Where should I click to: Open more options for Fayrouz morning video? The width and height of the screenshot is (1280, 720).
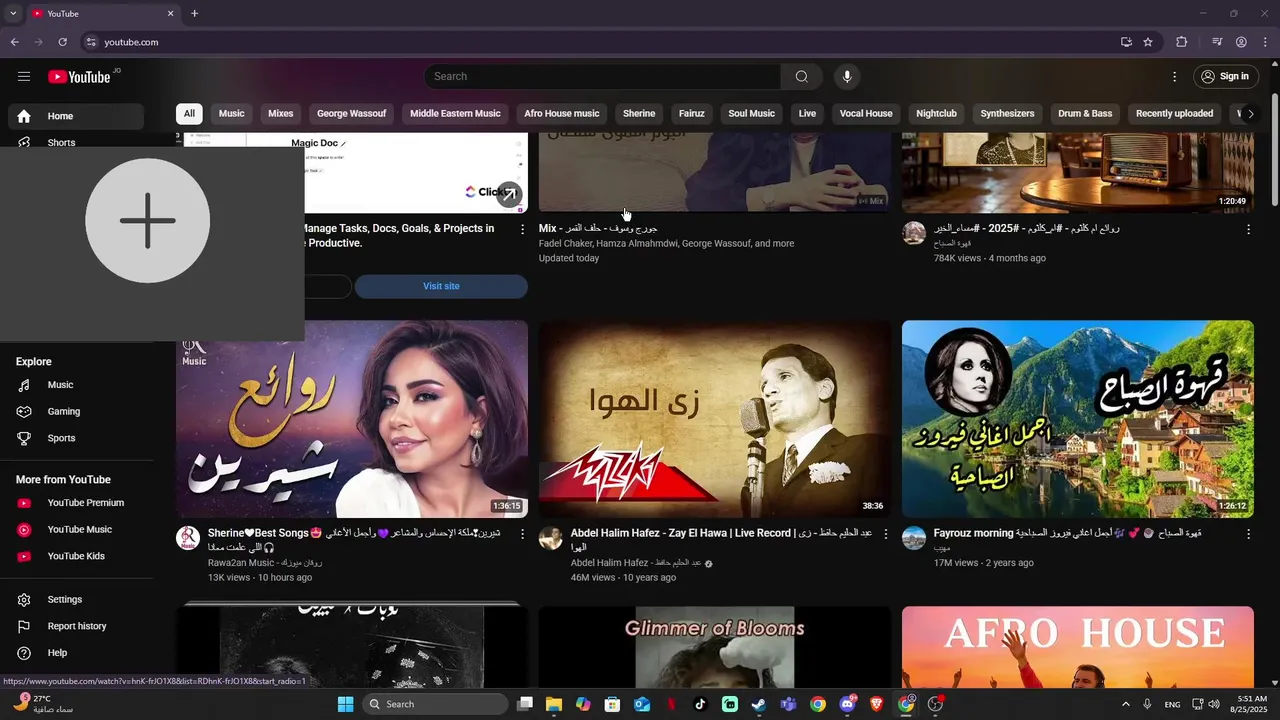pos(1248,534)
